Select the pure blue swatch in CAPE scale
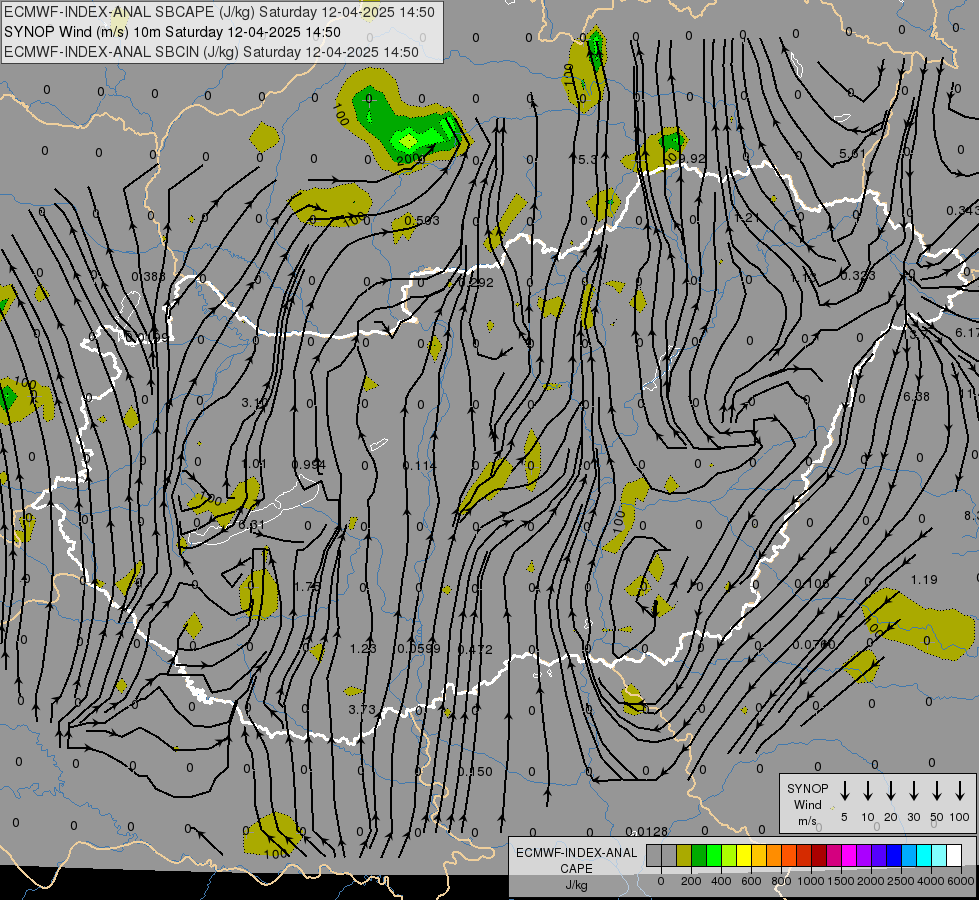The image size is (979, 900). (x=894, y=856)
